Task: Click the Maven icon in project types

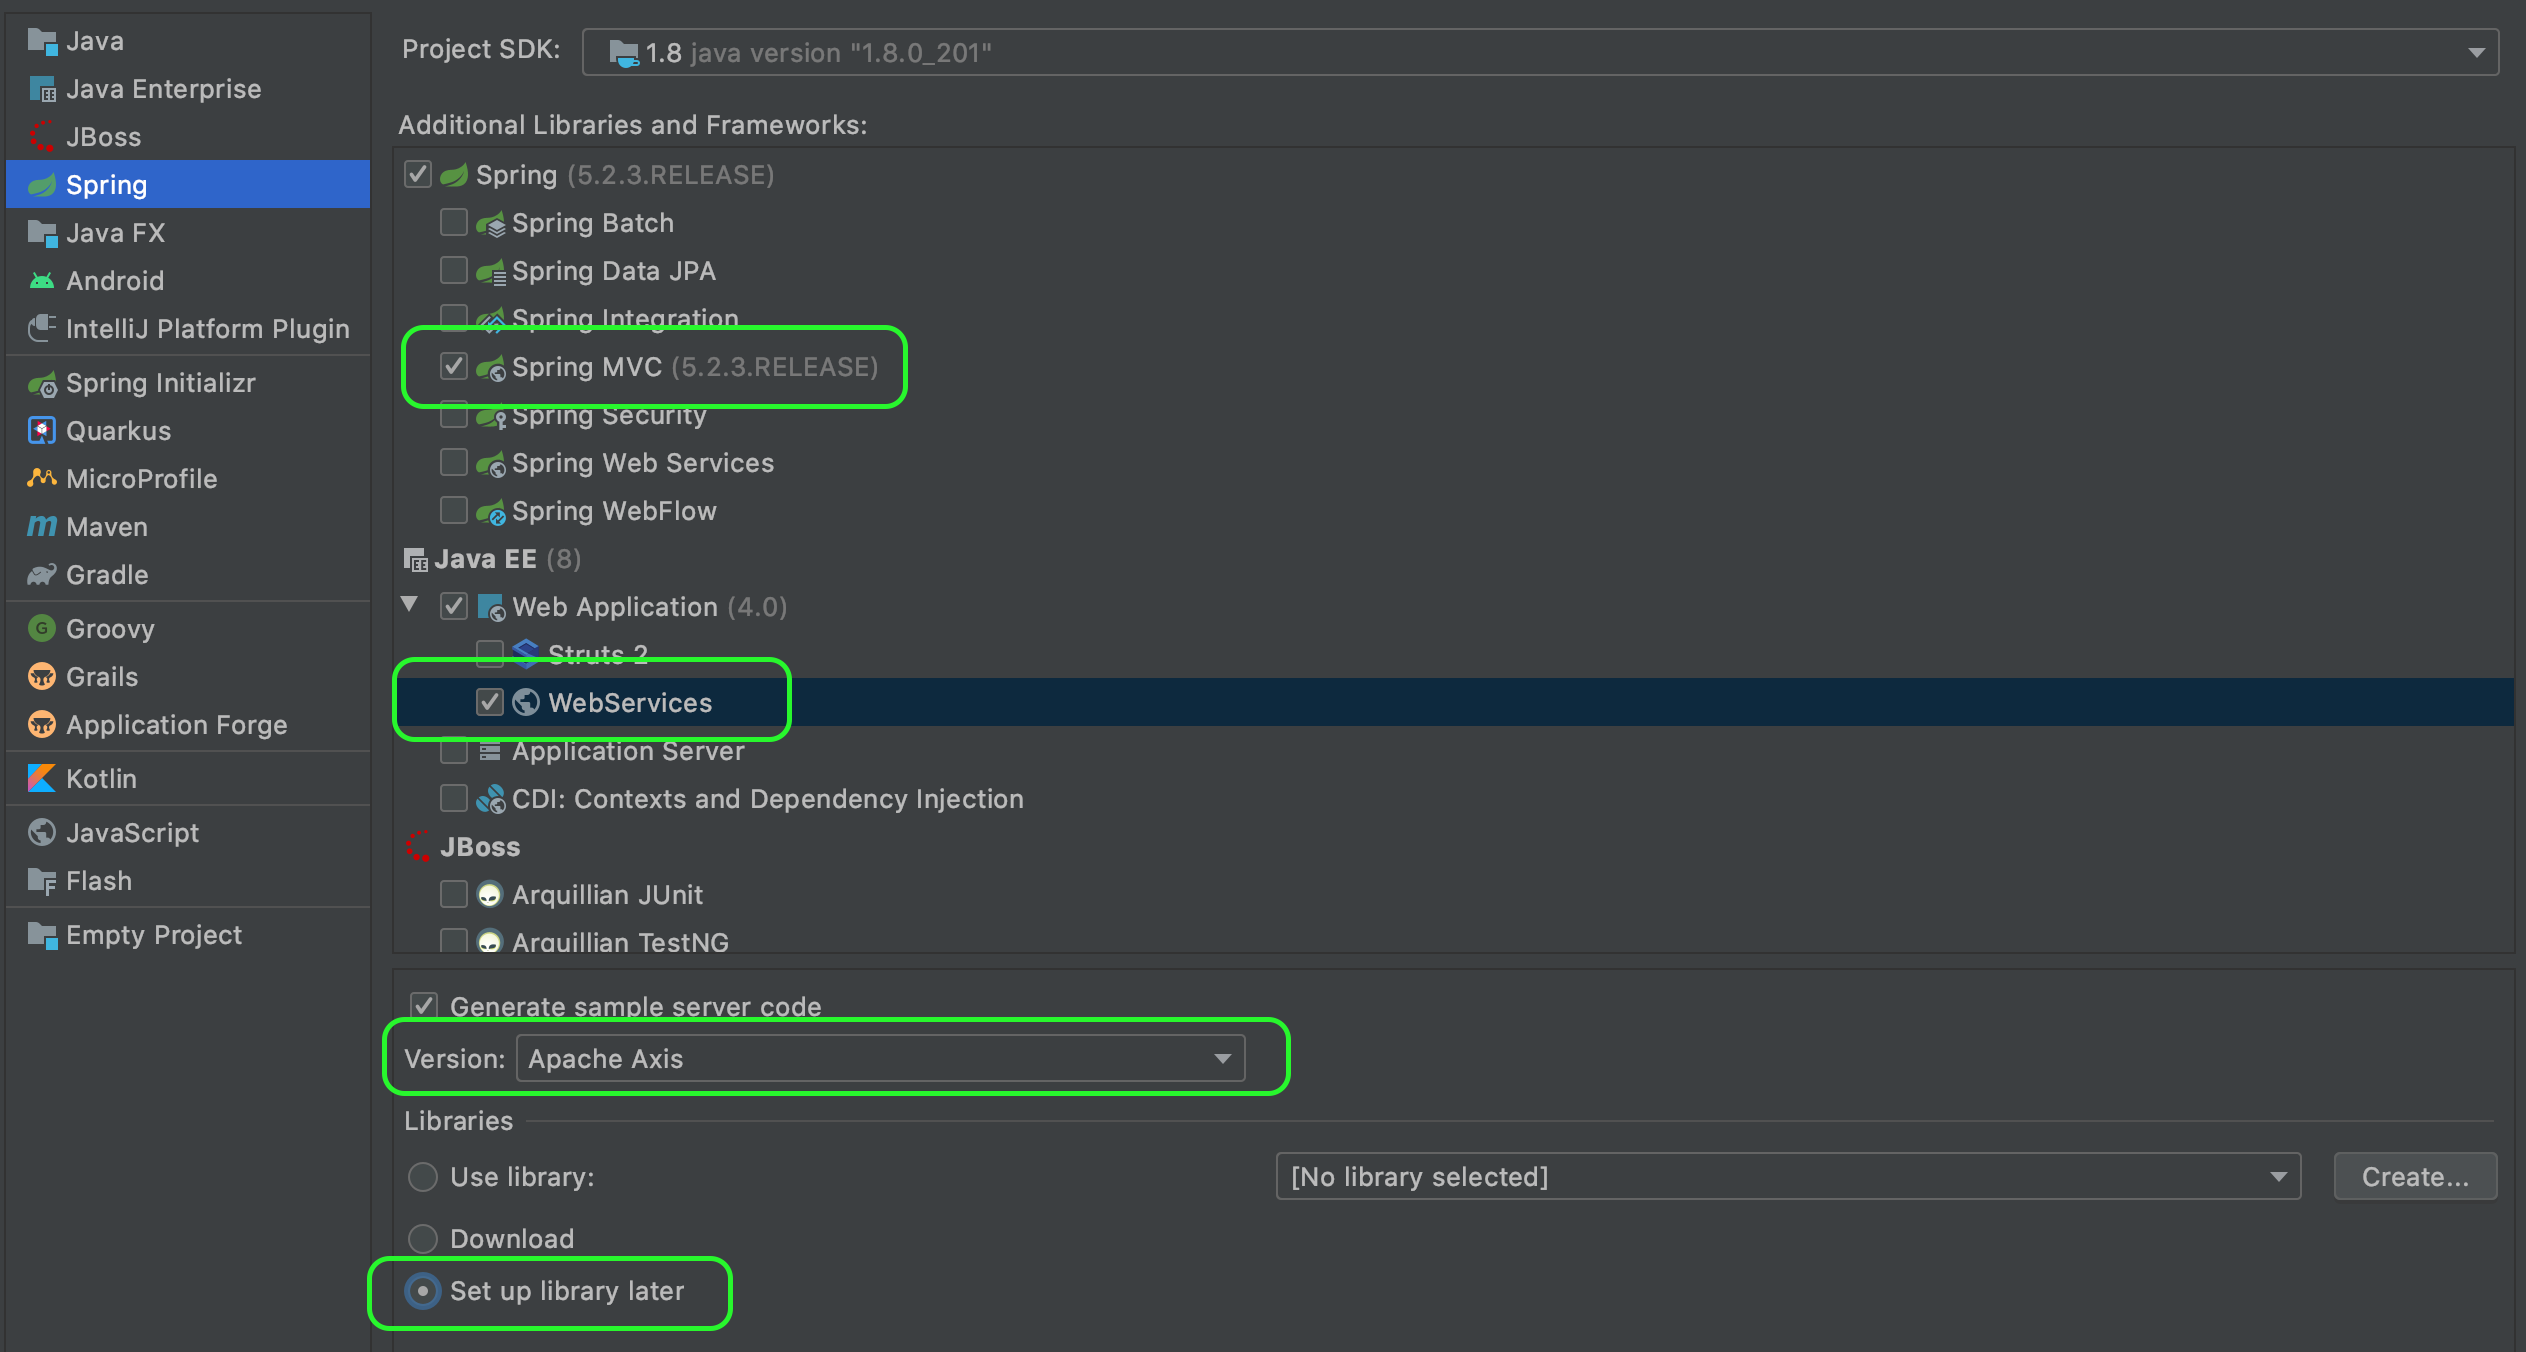Action: point(41,526)
